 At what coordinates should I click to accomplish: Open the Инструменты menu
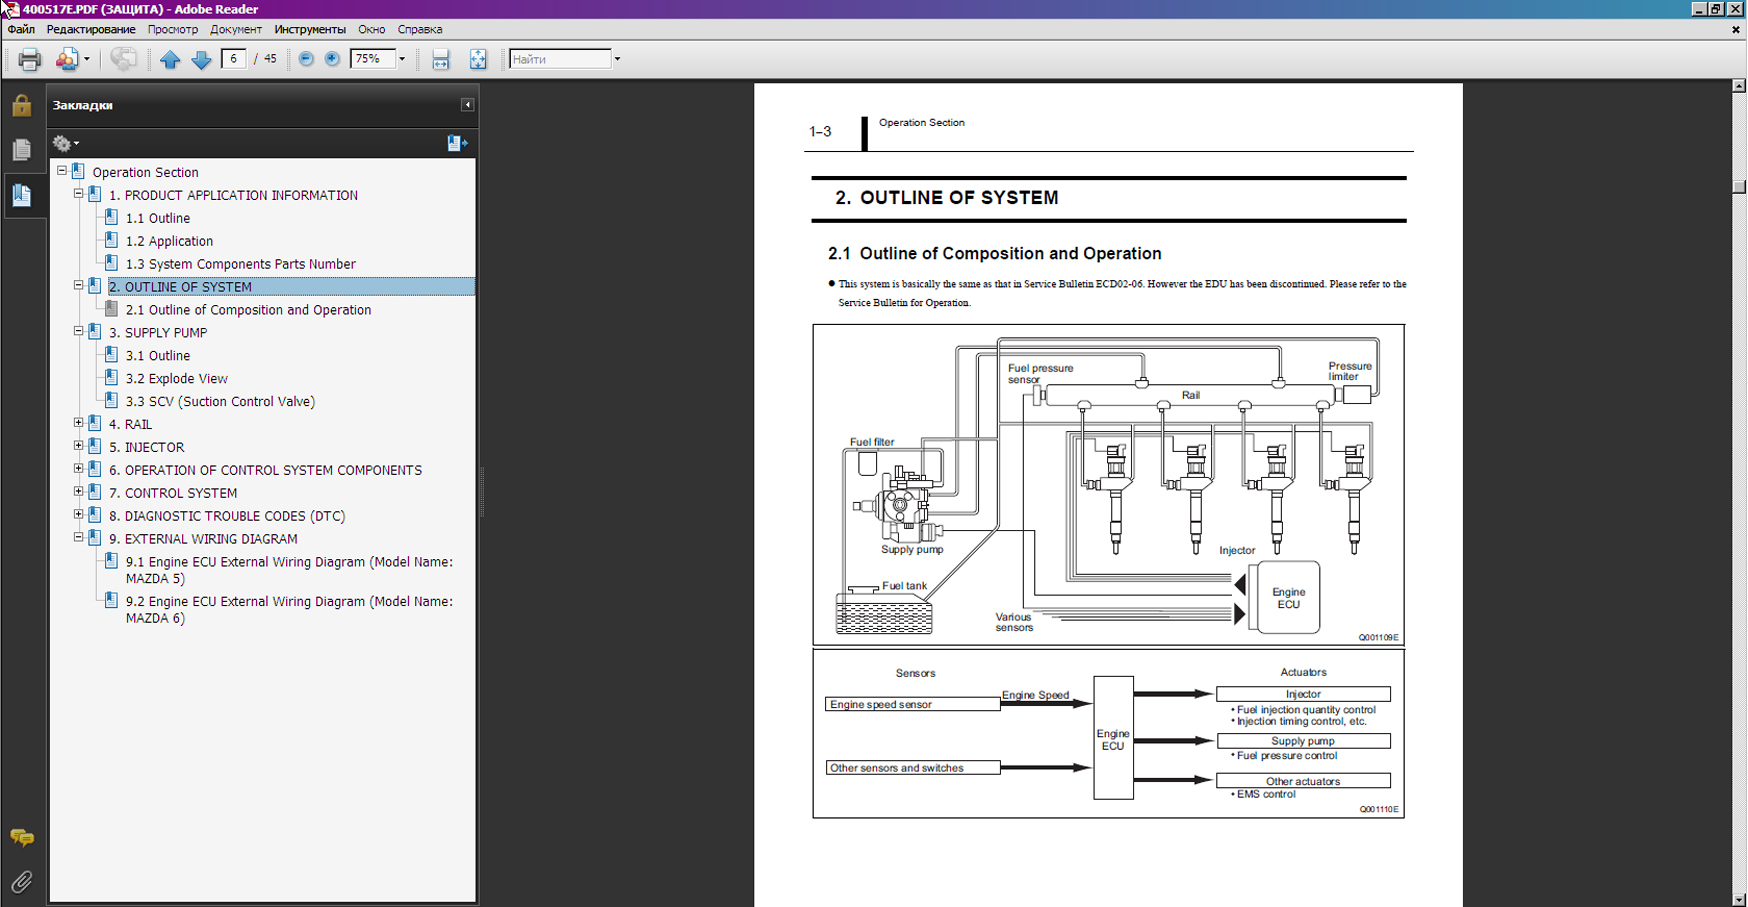point(310,29)
